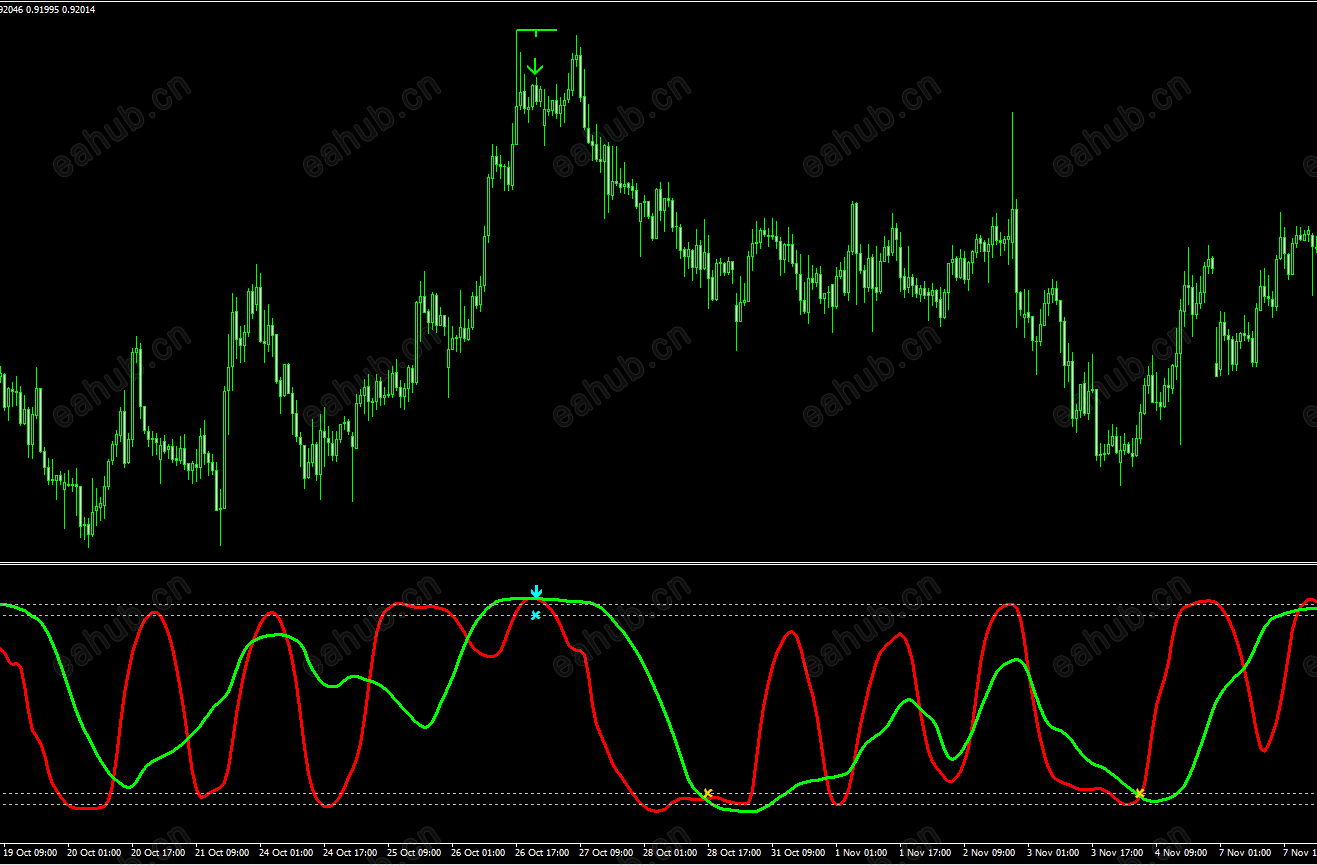Click the 21 Oct 09:00 time label
This screenshot has height=865, width=1317.
(222, 853)
